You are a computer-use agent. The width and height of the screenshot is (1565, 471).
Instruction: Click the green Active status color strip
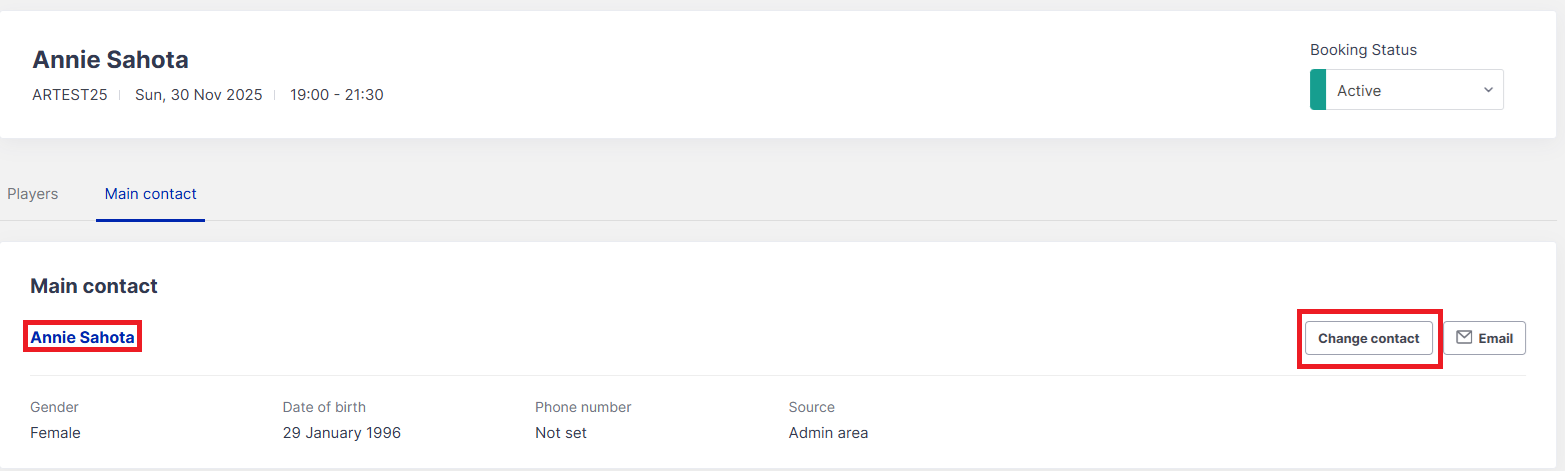tap(1317, 90)
